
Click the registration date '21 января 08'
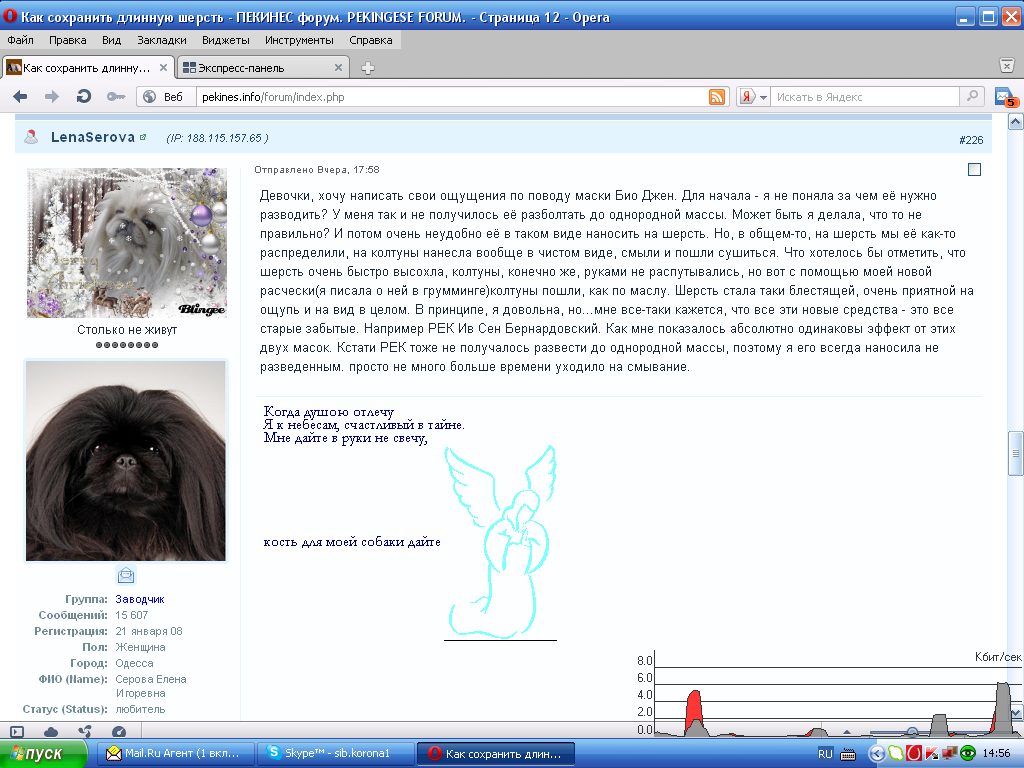click(x=149, y=632)
